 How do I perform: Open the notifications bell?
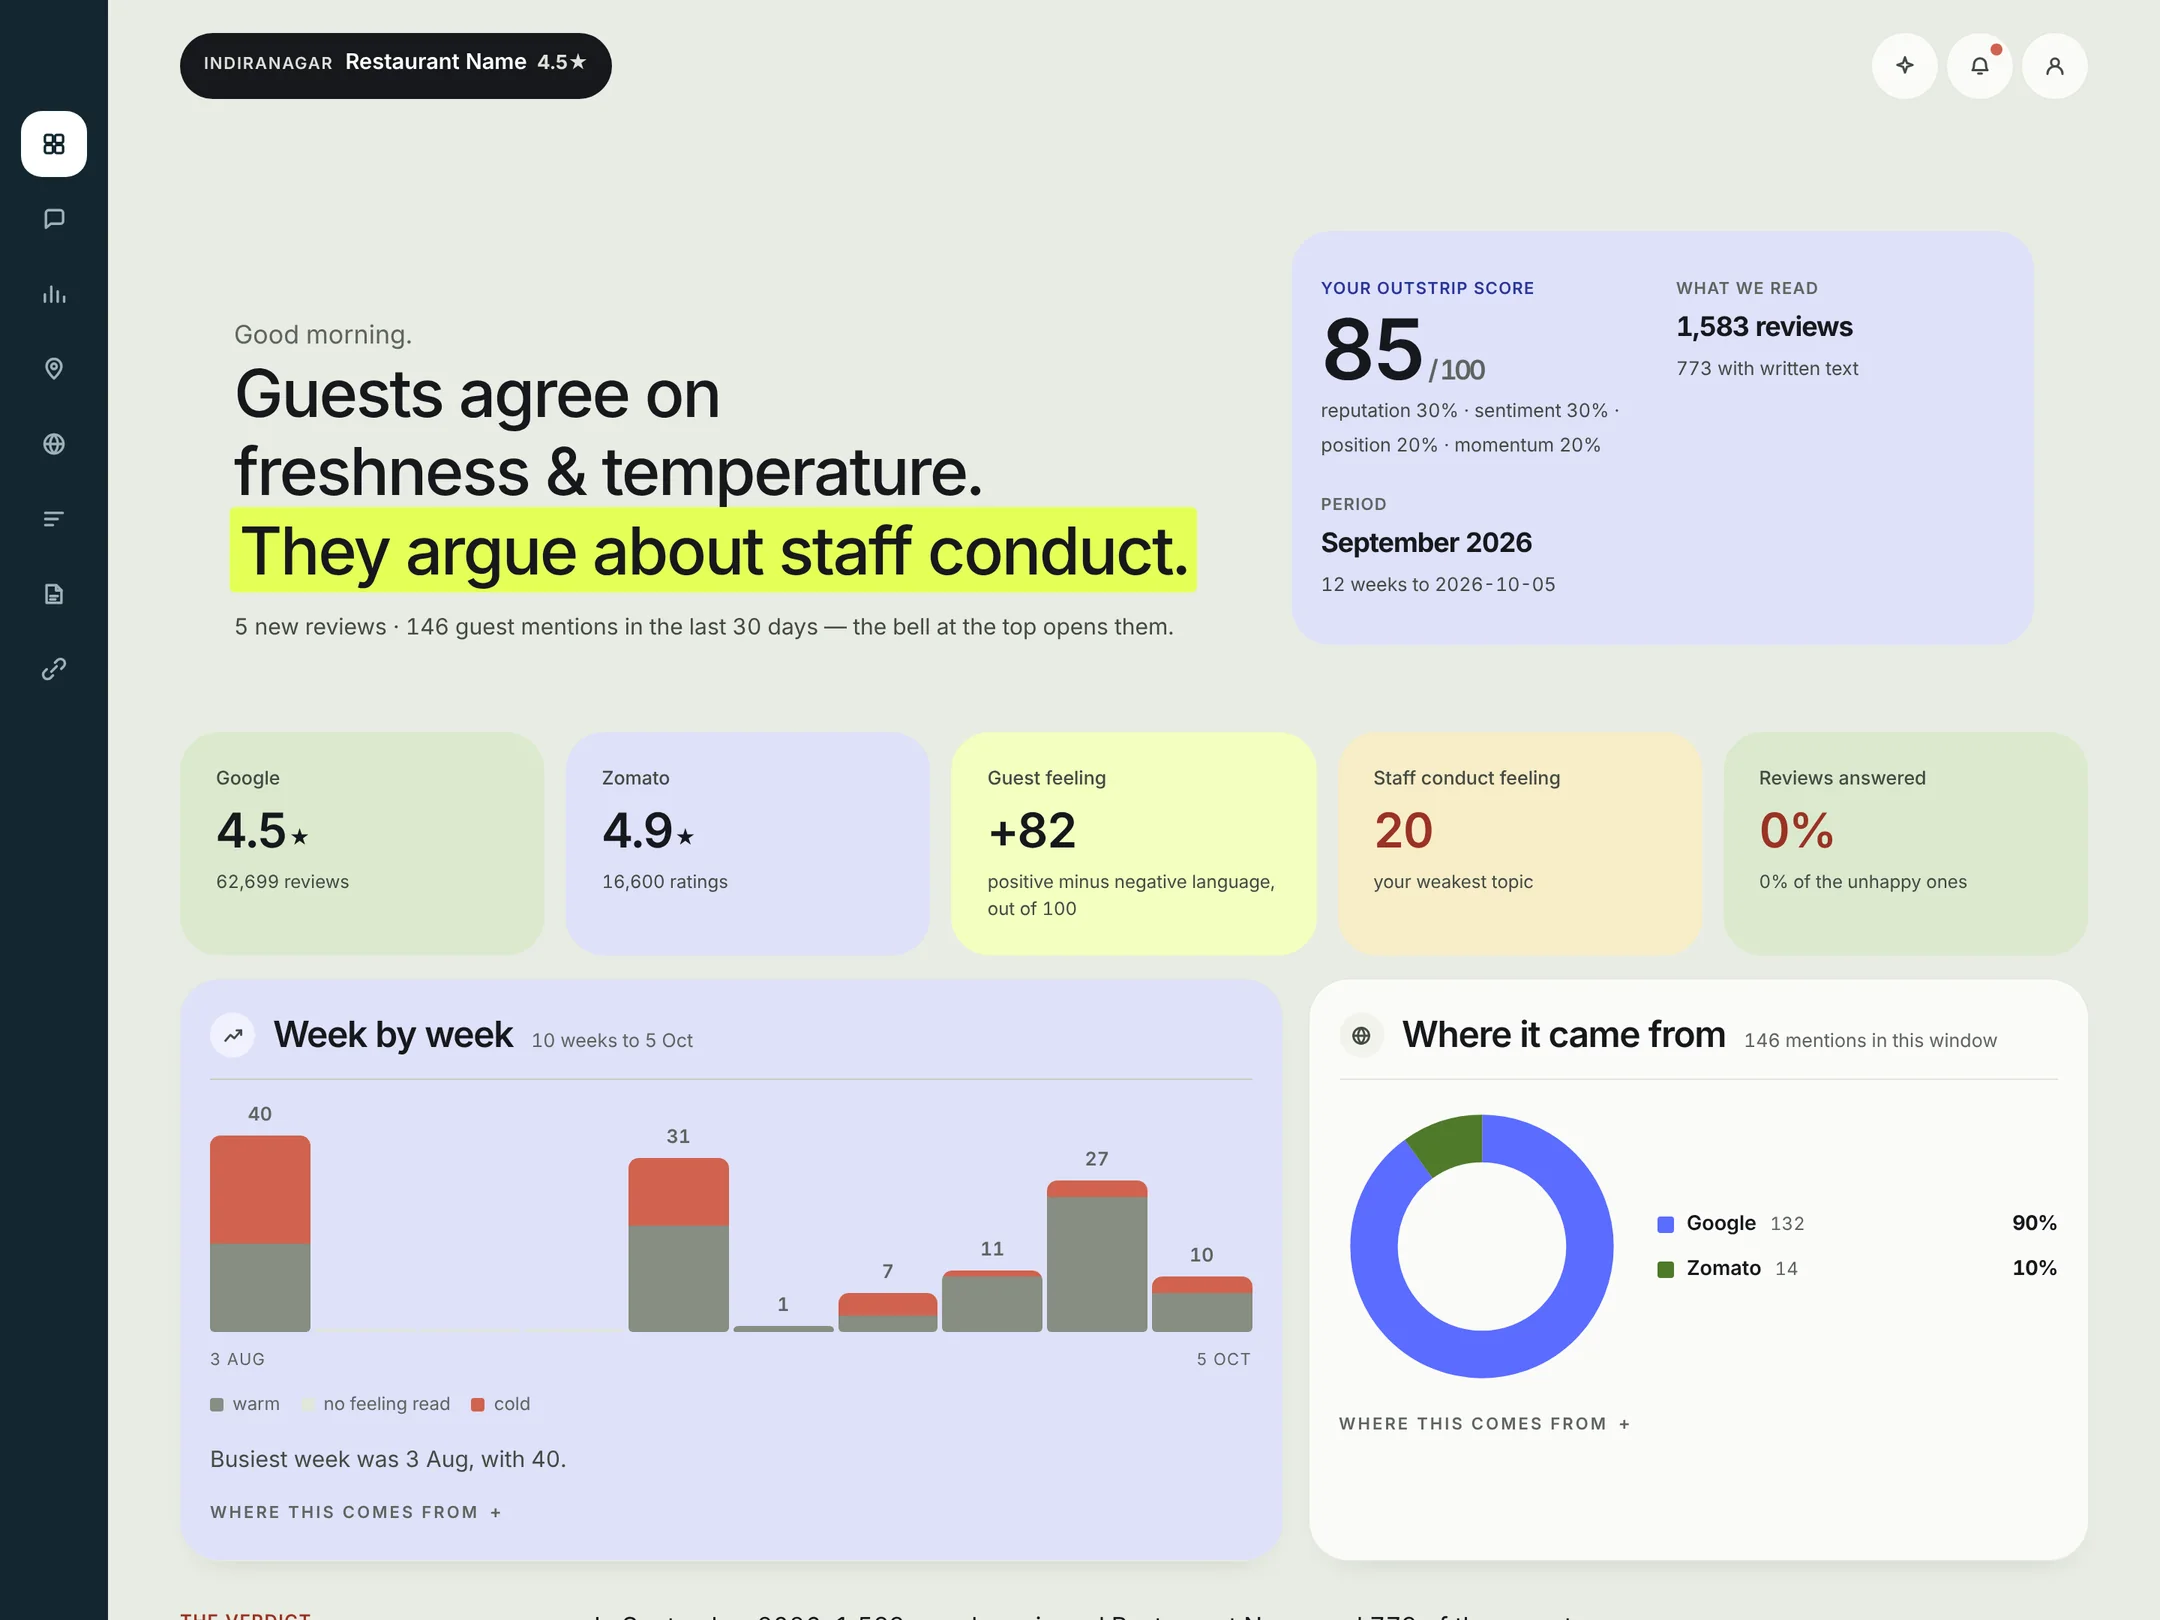(x=1980, y=66)
